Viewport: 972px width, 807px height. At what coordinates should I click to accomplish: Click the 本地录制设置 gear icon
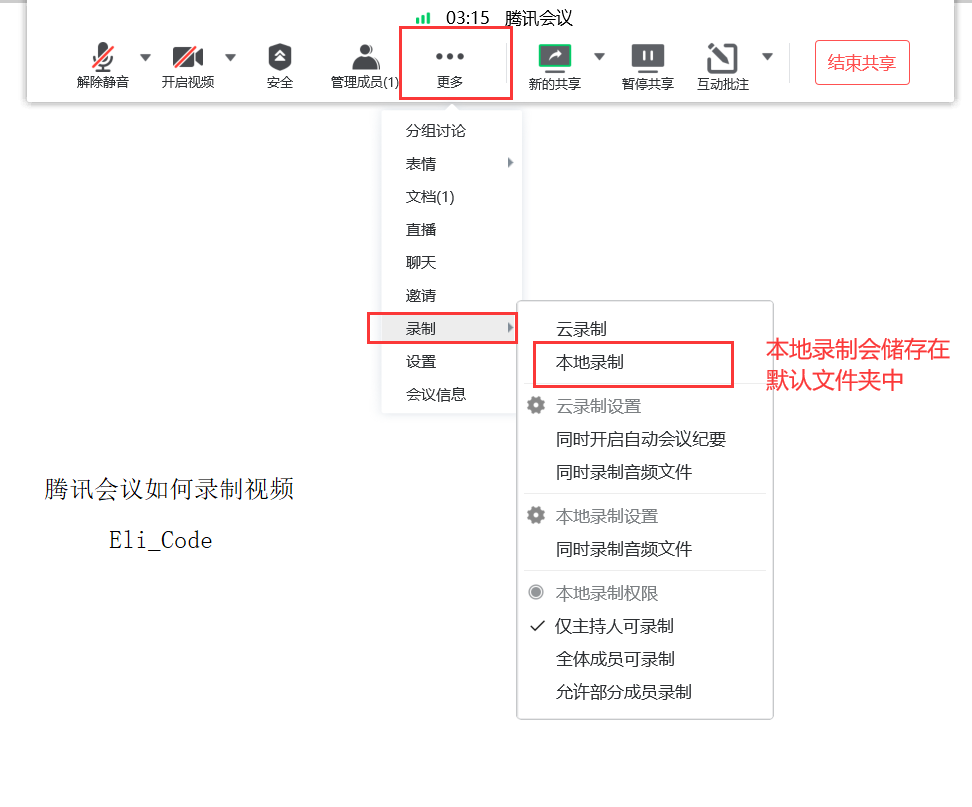point(536,515)
